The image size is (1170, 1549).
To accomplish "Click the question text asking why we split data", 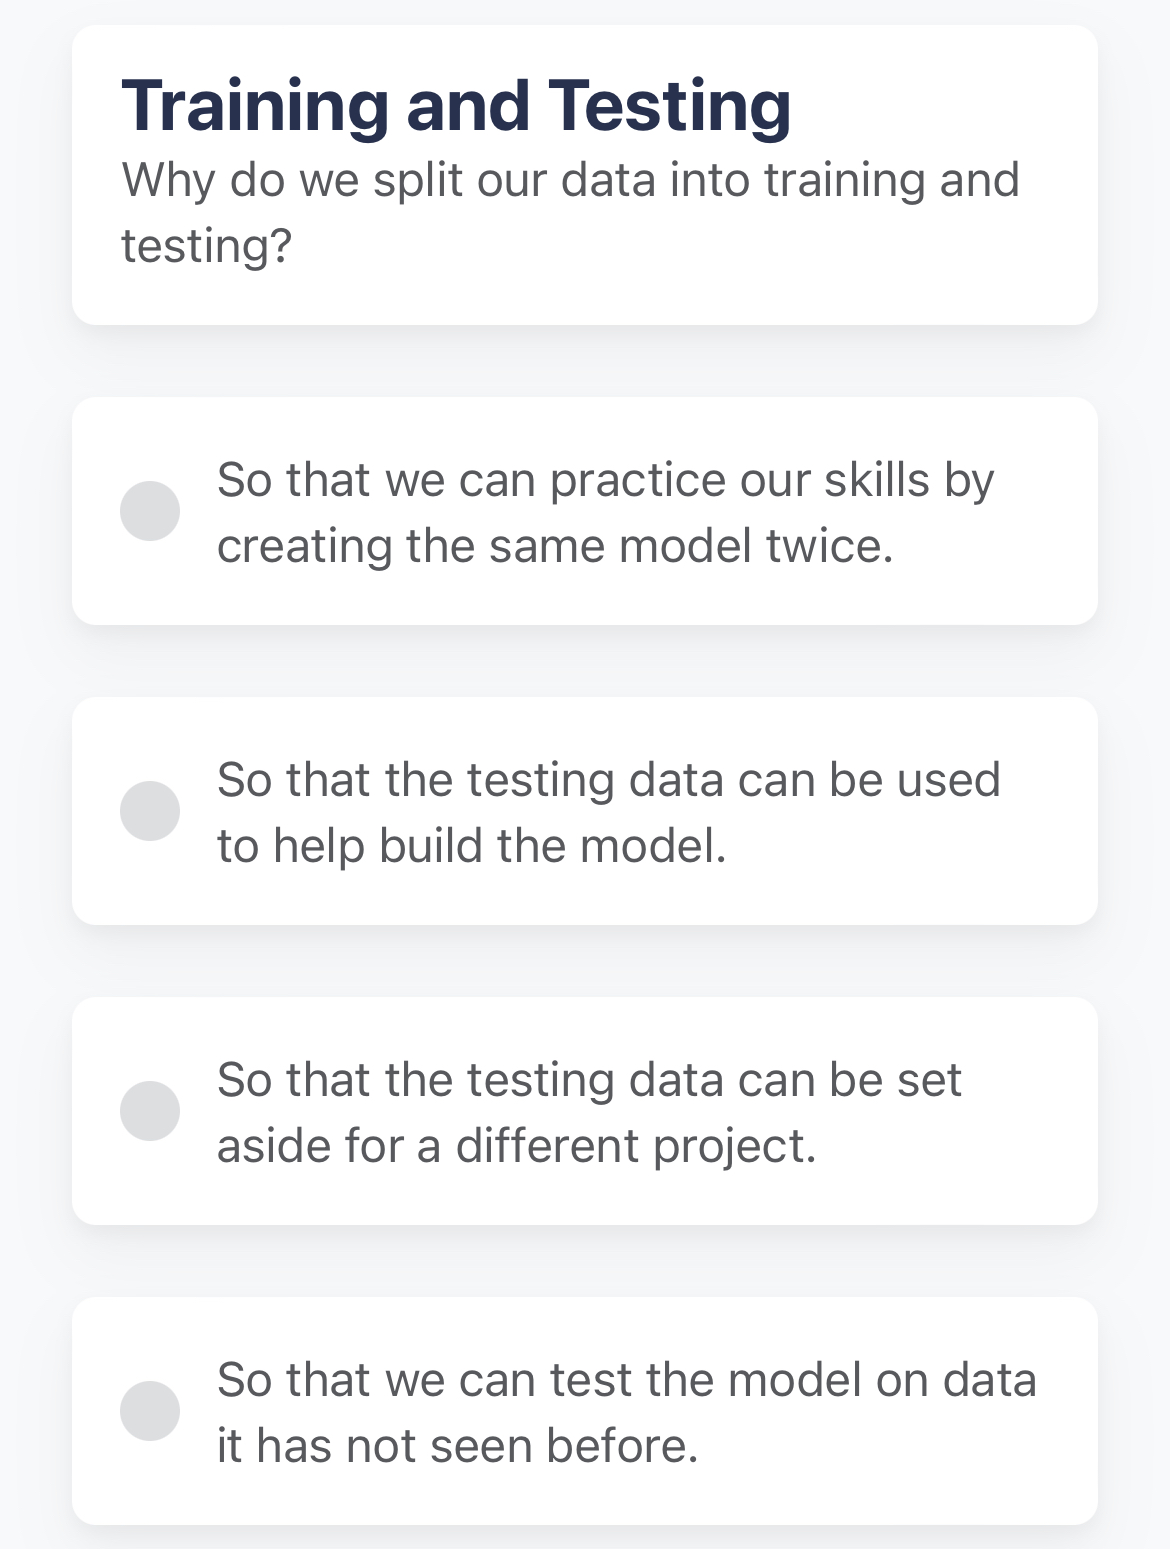I will tap(572, 210).
